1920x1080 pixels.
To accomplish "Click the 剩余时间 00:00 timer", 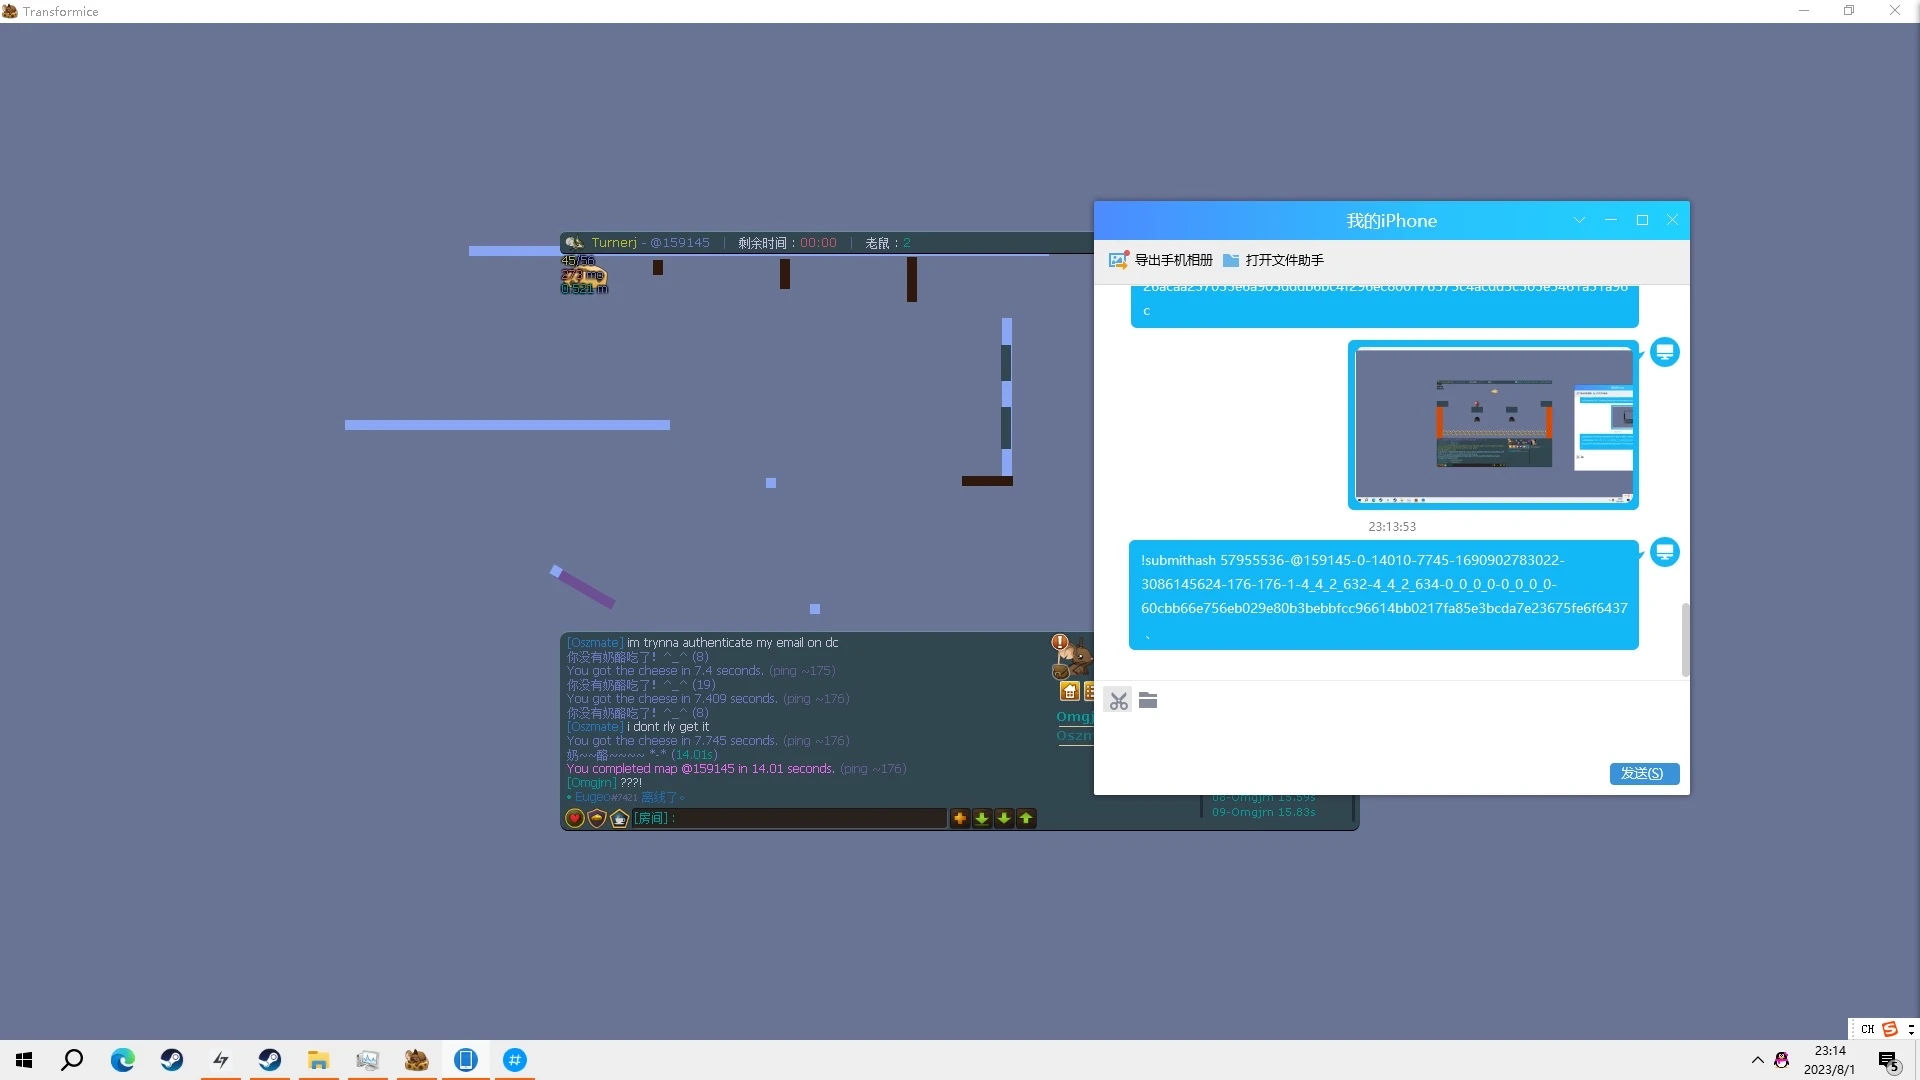I will [x=787, y=243].
